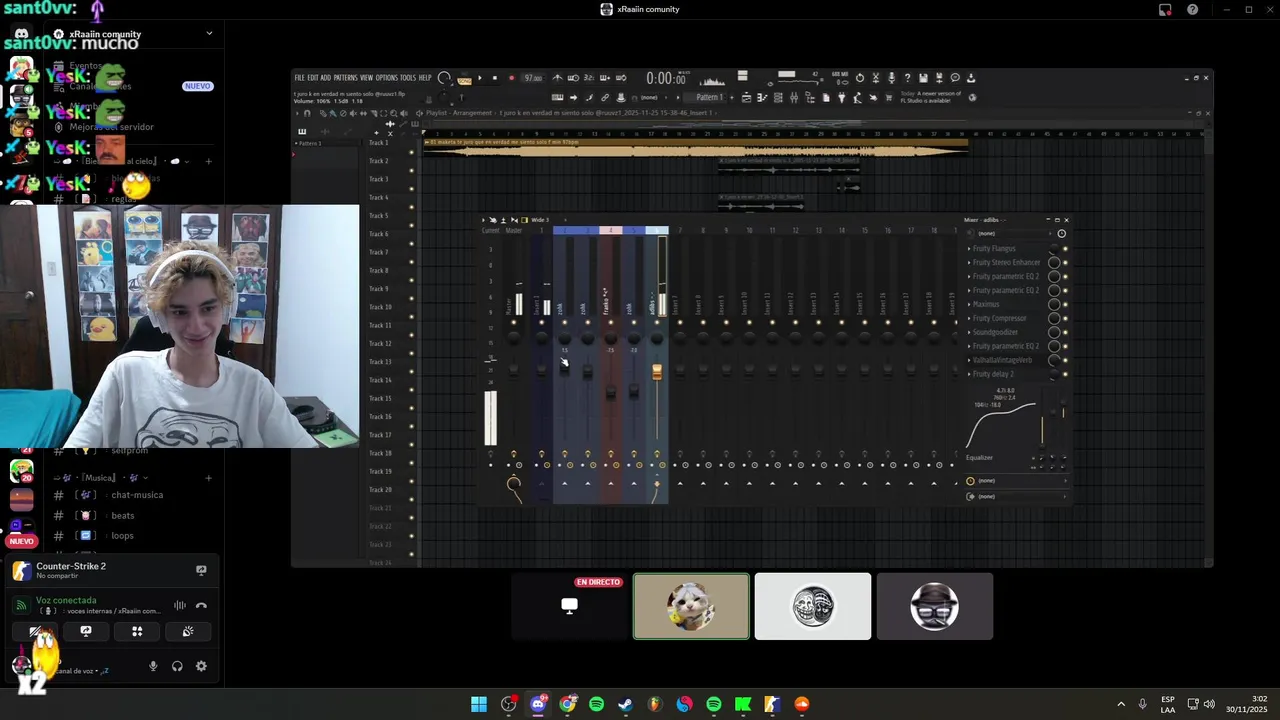Screen dimensions: 1280x720
Task: Click the tempo value field in FL Studio
Action: pyautogui.click(x=534, y=77)
